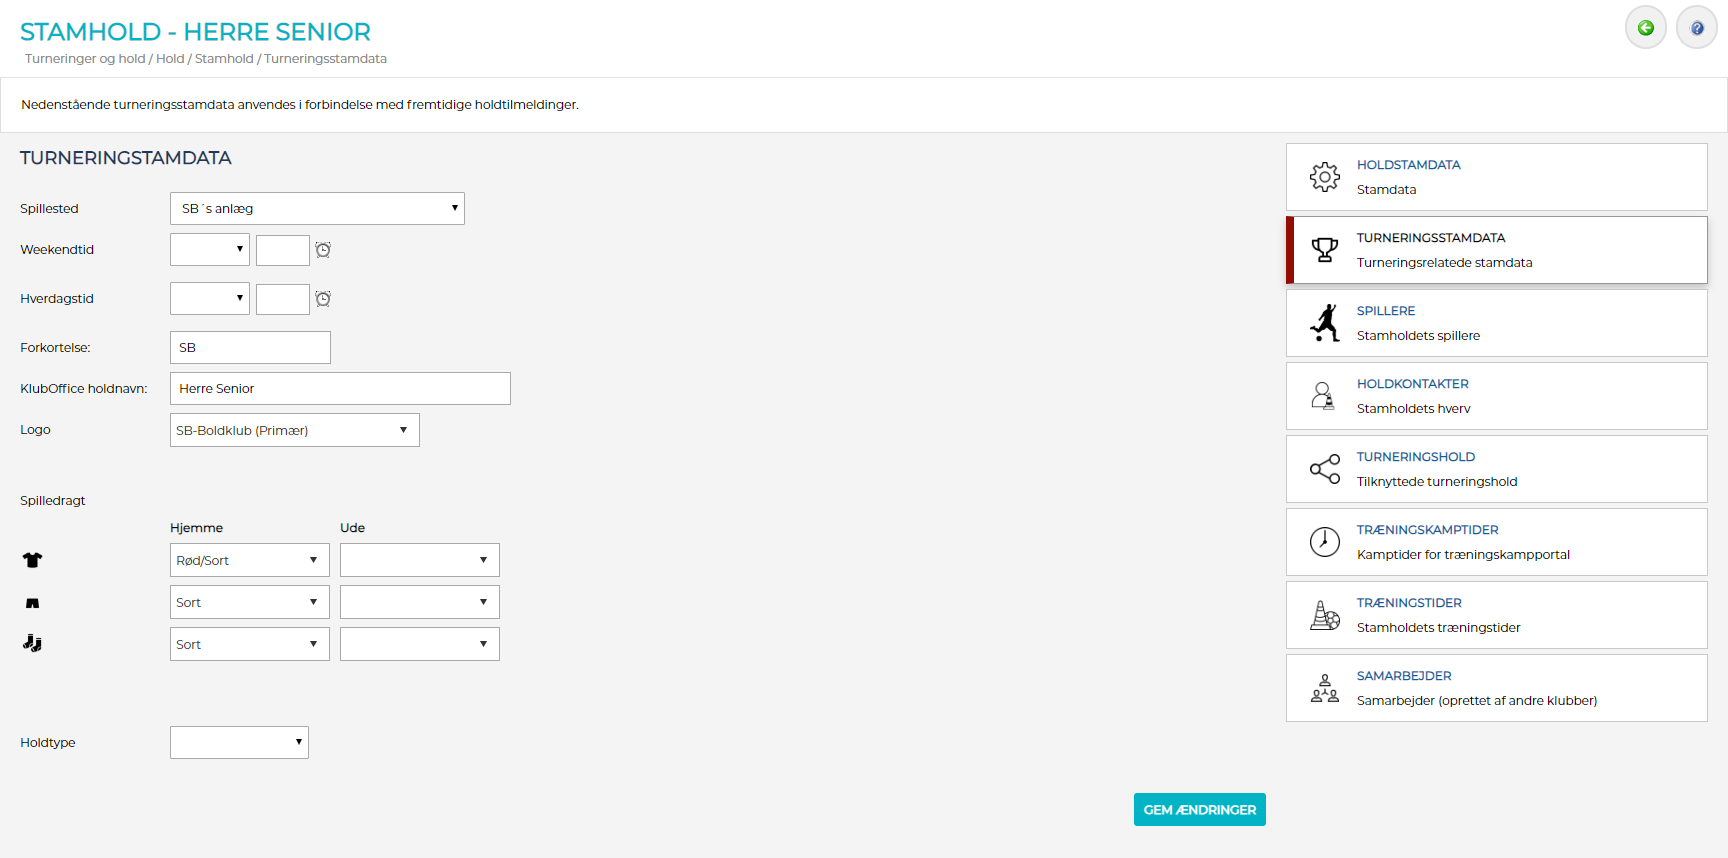1728x858 pixels.
Task: Click the Træningstider cone and ball icon
Action: [1324, 615]
